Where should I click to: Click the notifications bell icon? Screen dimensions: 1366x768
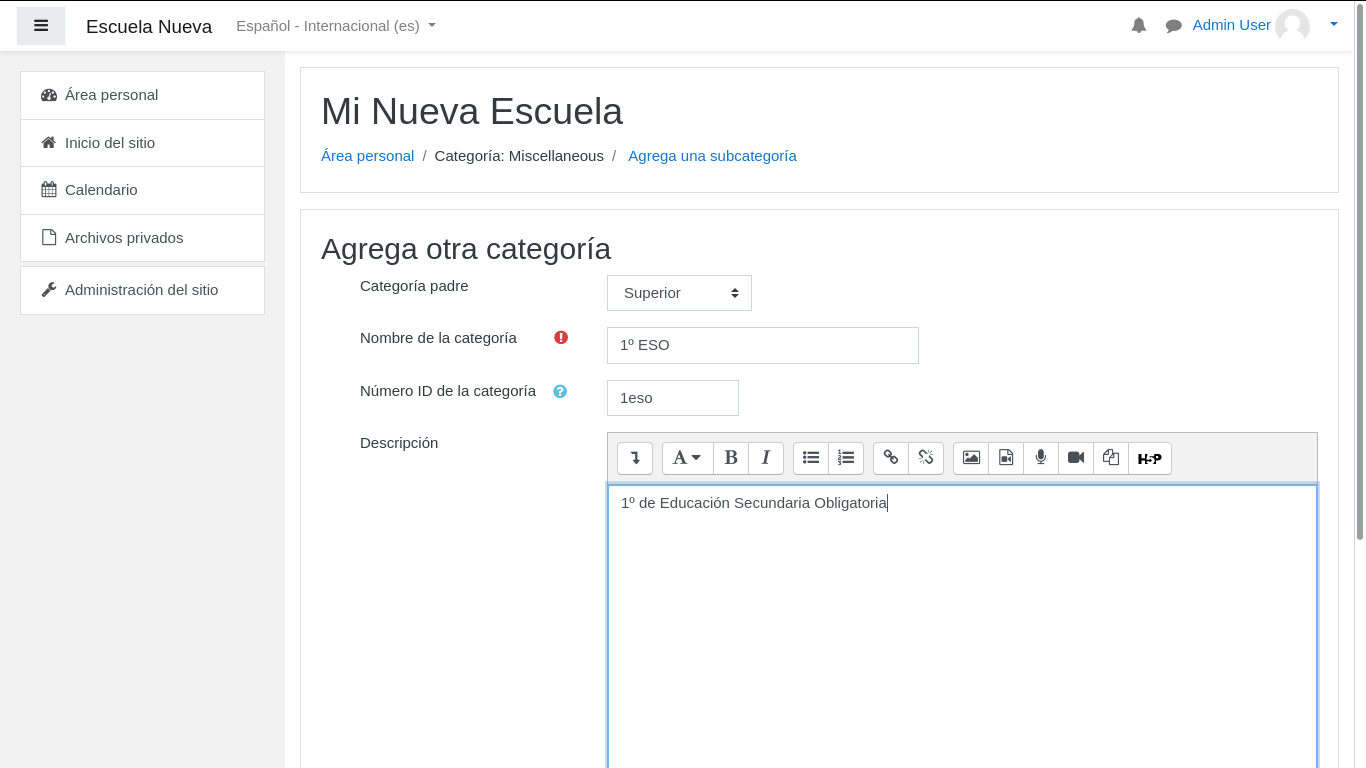point(1138,25)
